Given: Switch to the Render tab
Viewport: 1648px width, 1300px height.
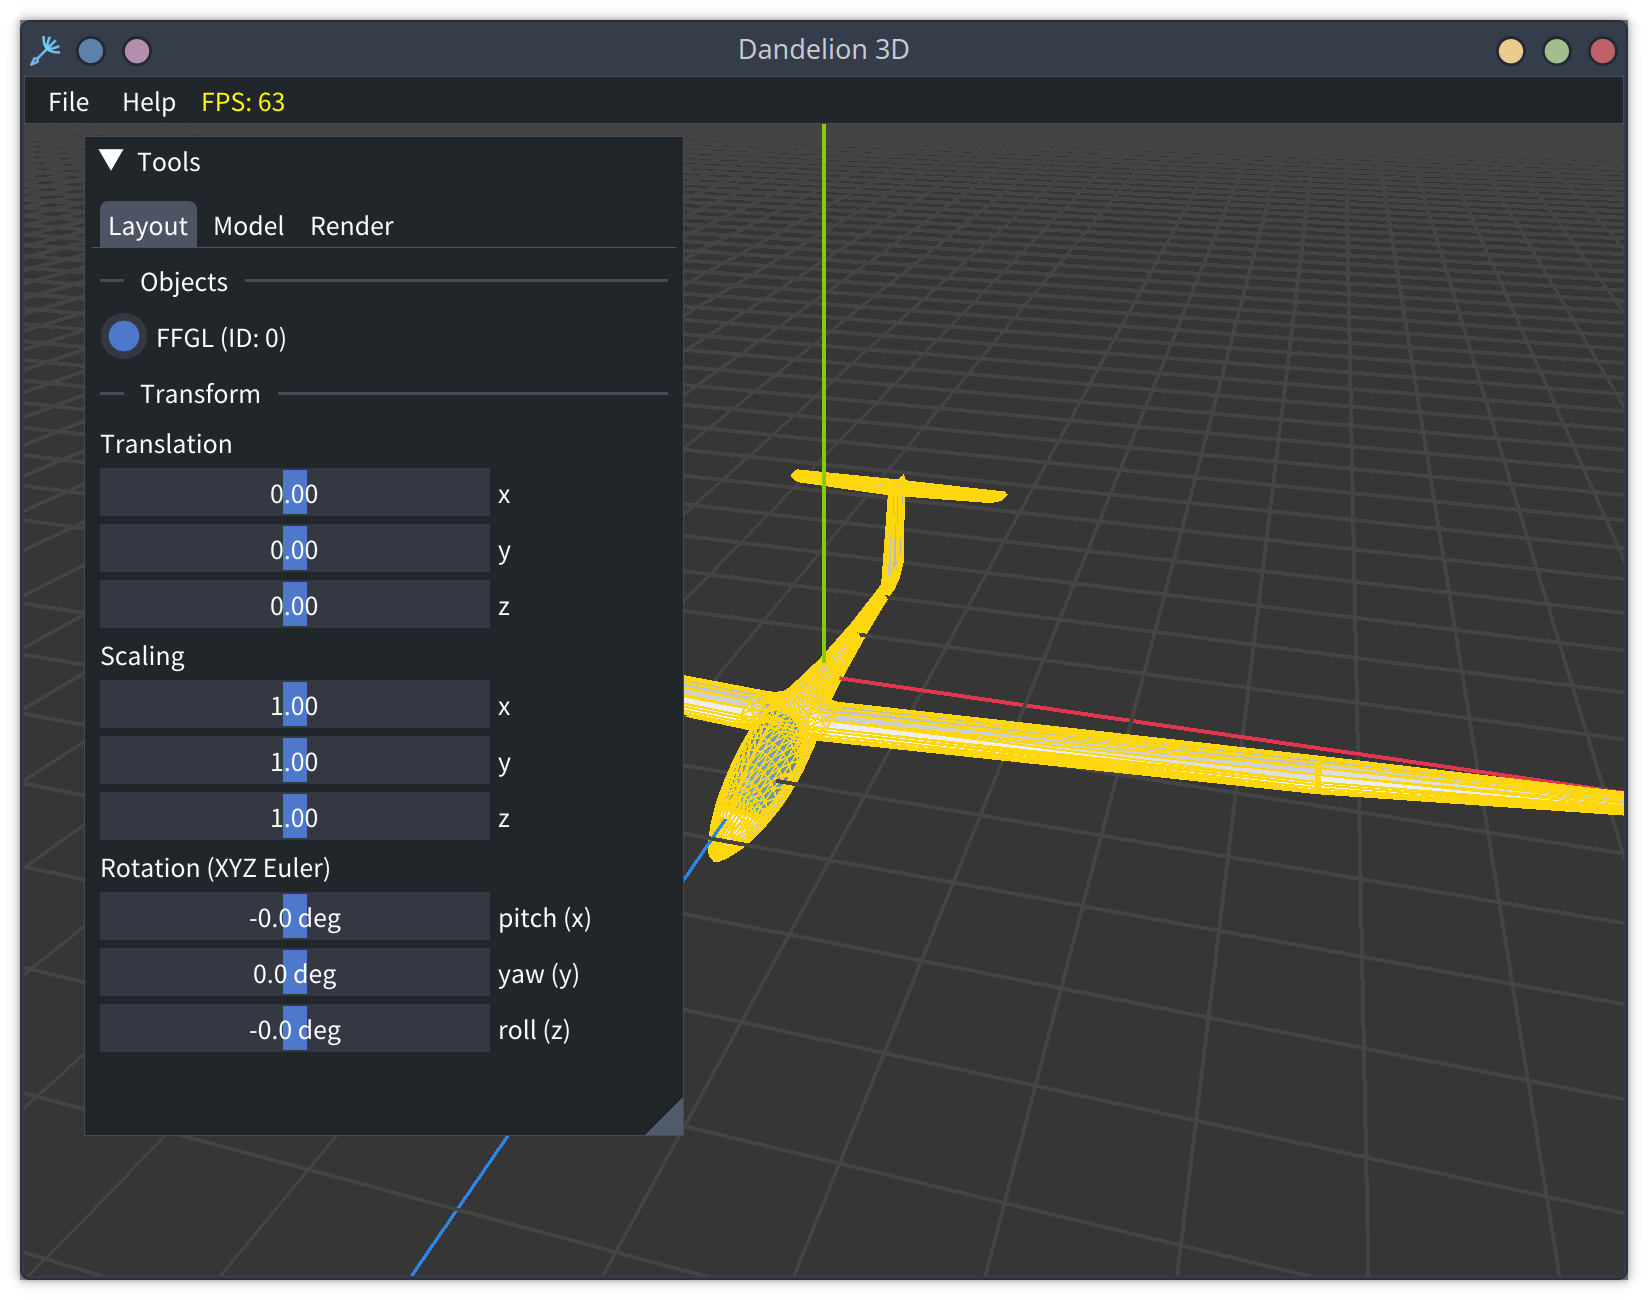Looking at the screenshot, I should click(351, 226).
